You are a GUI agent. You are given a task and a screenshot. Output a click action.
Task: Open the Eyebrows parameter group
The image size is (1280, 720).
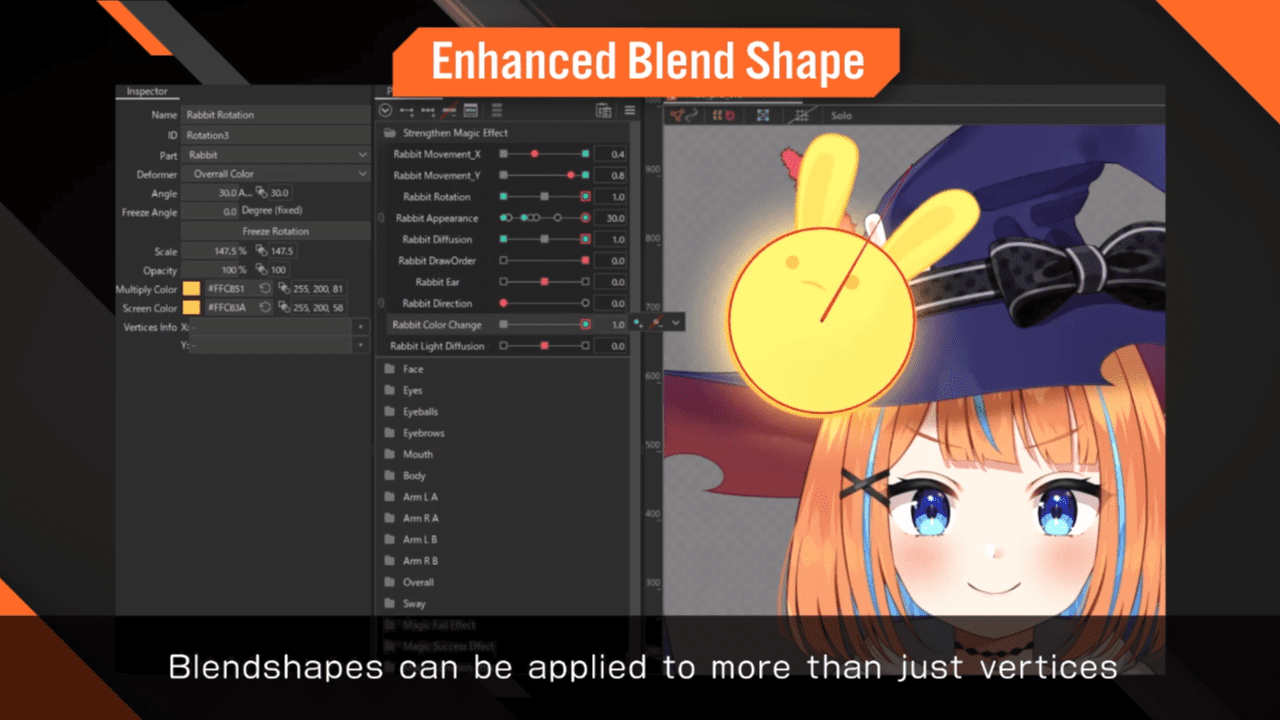pos(421,432)
